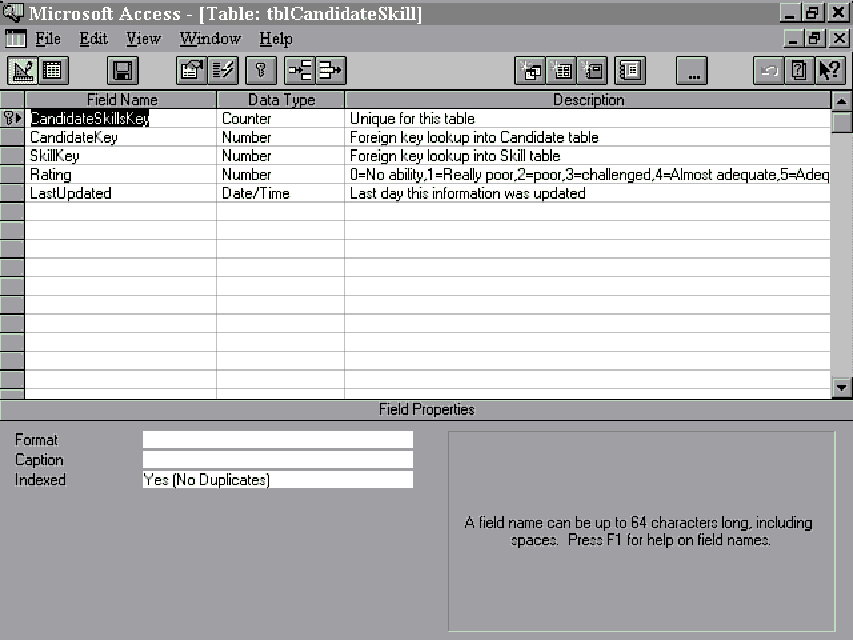Click the Indexed property field

pos(277,480)
